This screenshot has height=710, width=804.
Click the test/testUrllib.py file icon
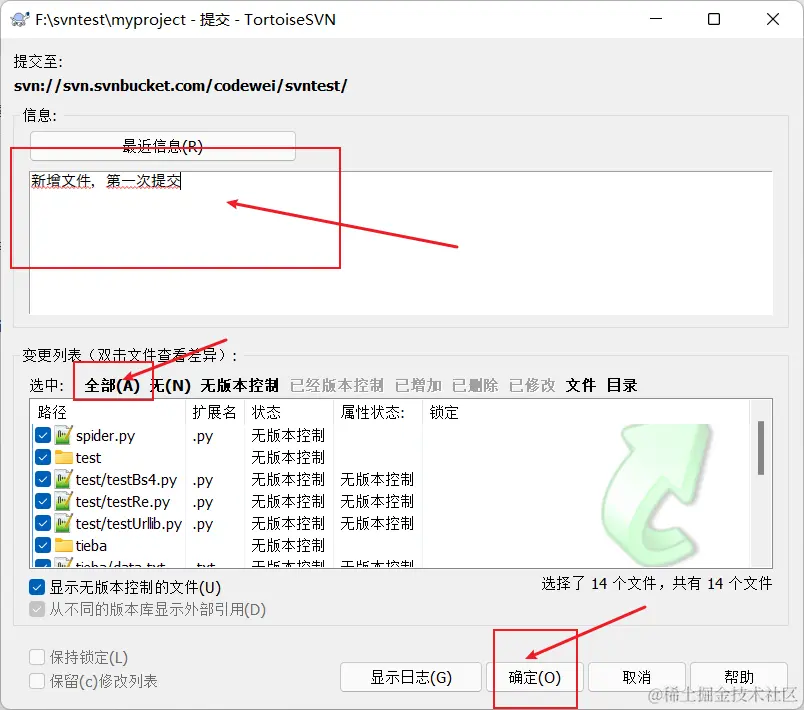tap(64, 523)
